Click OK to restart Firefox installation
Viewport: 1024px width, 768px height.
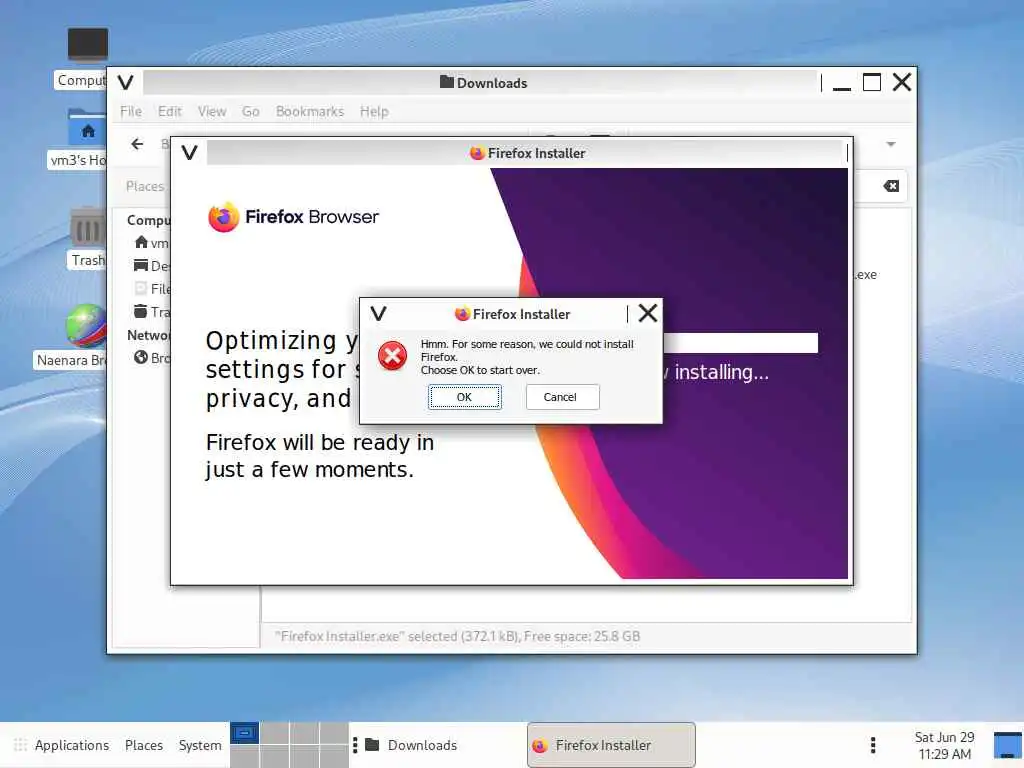(464, 397)
